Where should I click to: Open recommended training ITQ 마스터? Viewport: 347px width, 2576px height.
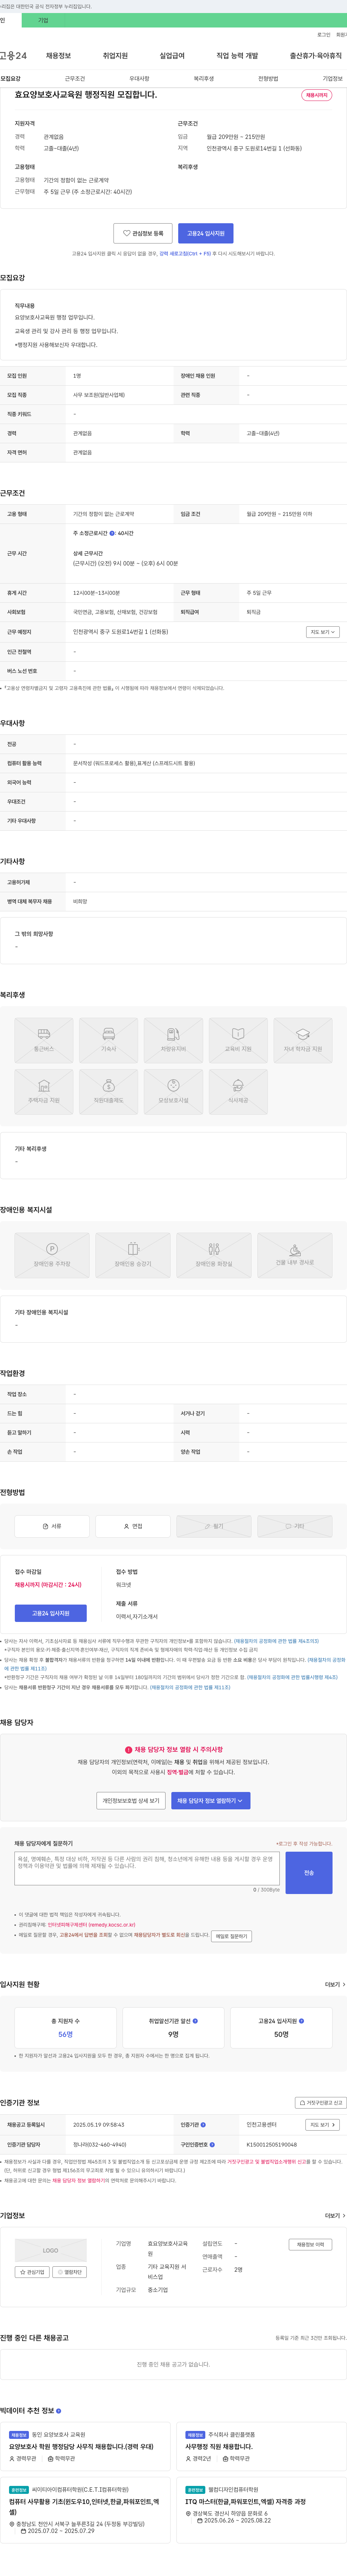tap(246, 2501)
